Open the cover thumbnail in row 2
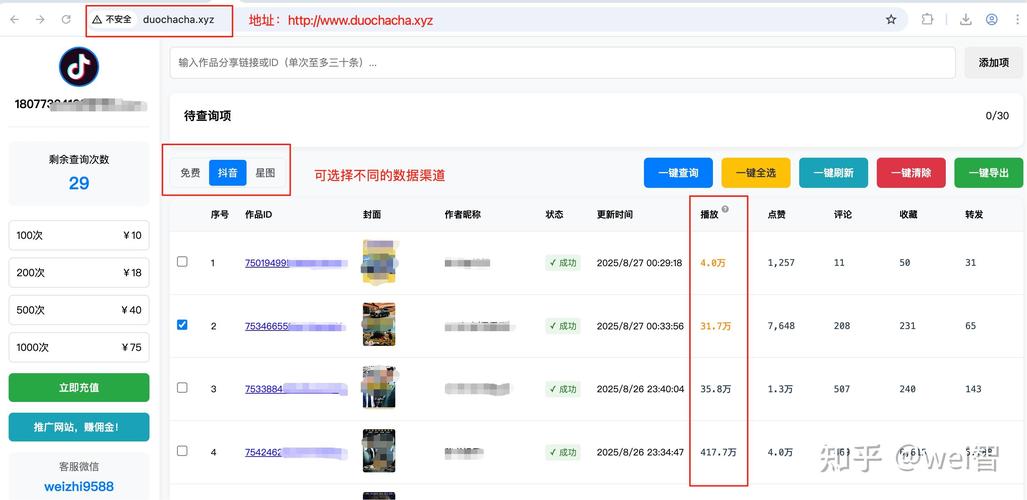This screenshot has height=500, width=1027. click(379, 325)
